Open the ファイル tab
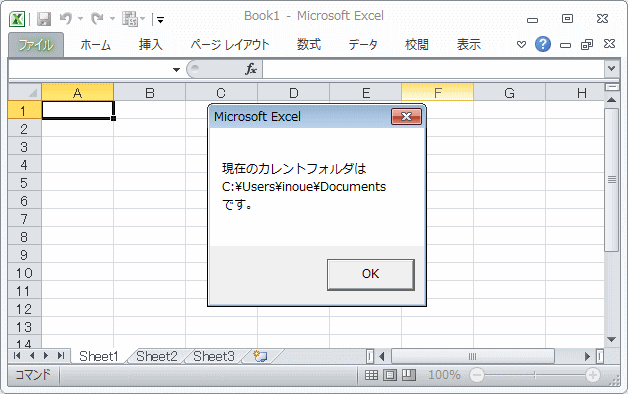This screenshot has height=394, width=628. click(x=36, y=45)
